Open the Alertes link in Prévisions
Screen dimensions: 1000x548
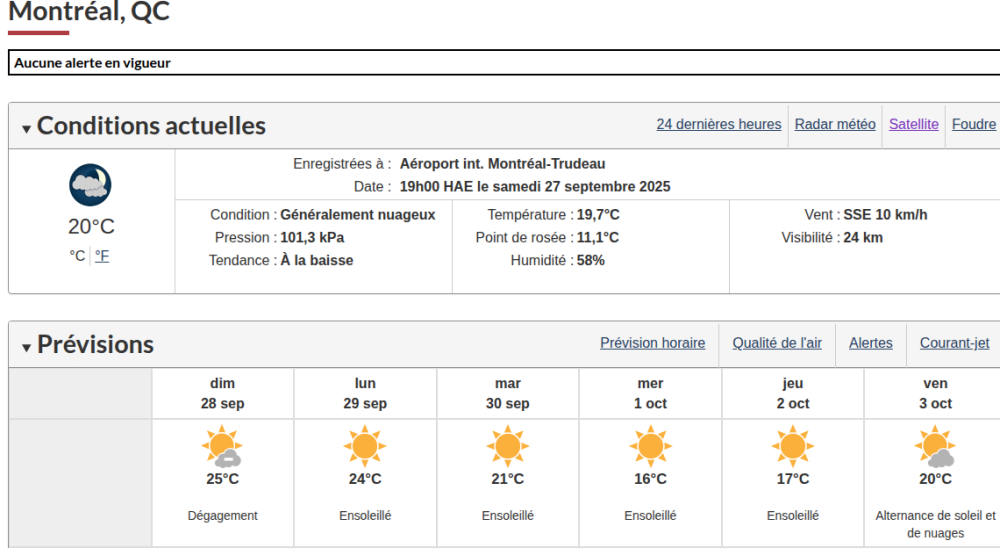(x=870, y=343)
